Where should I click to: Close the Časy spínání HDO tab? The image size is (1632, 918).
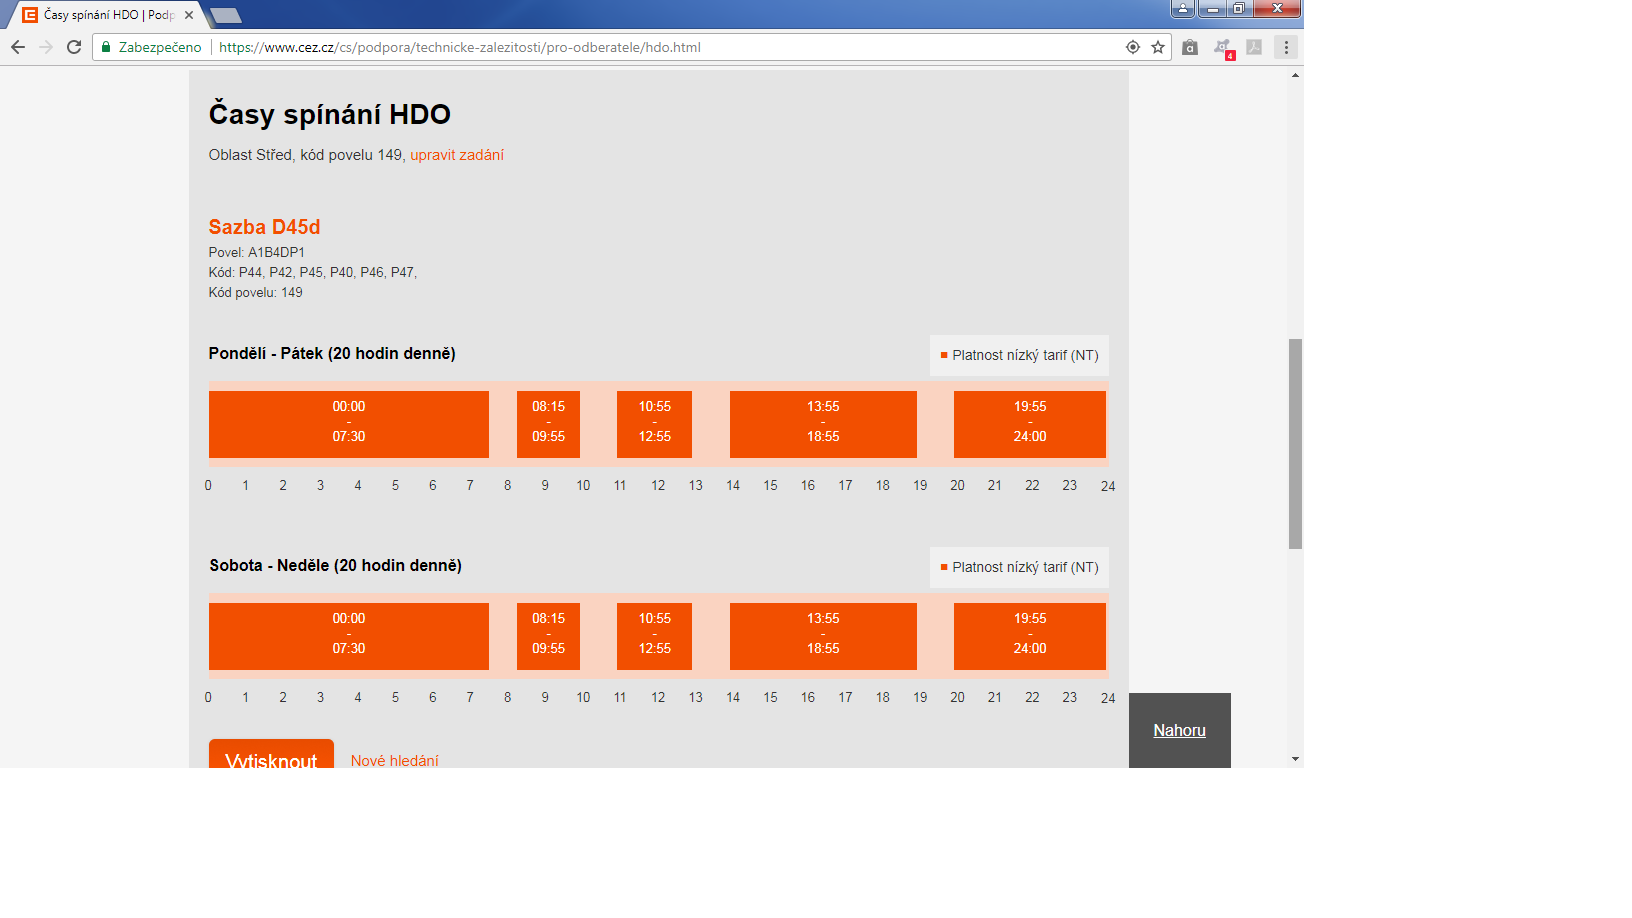coord(189,15)
